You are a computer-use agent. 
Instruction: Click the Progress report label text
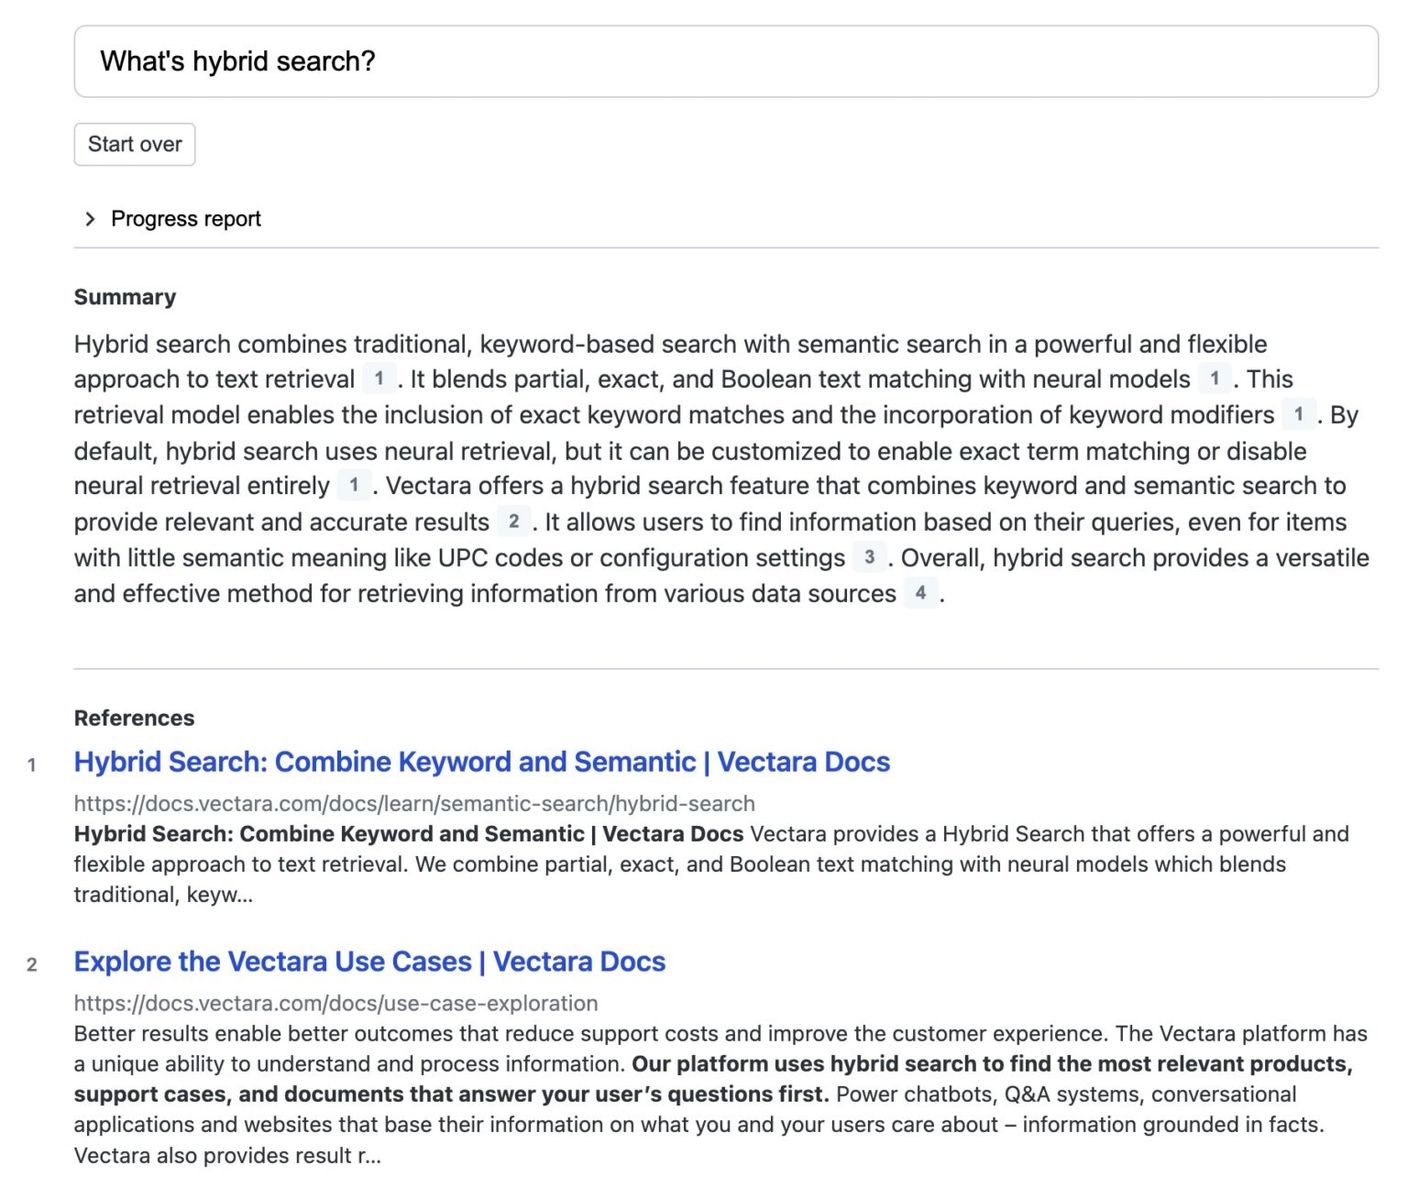[x=186, y=219]
